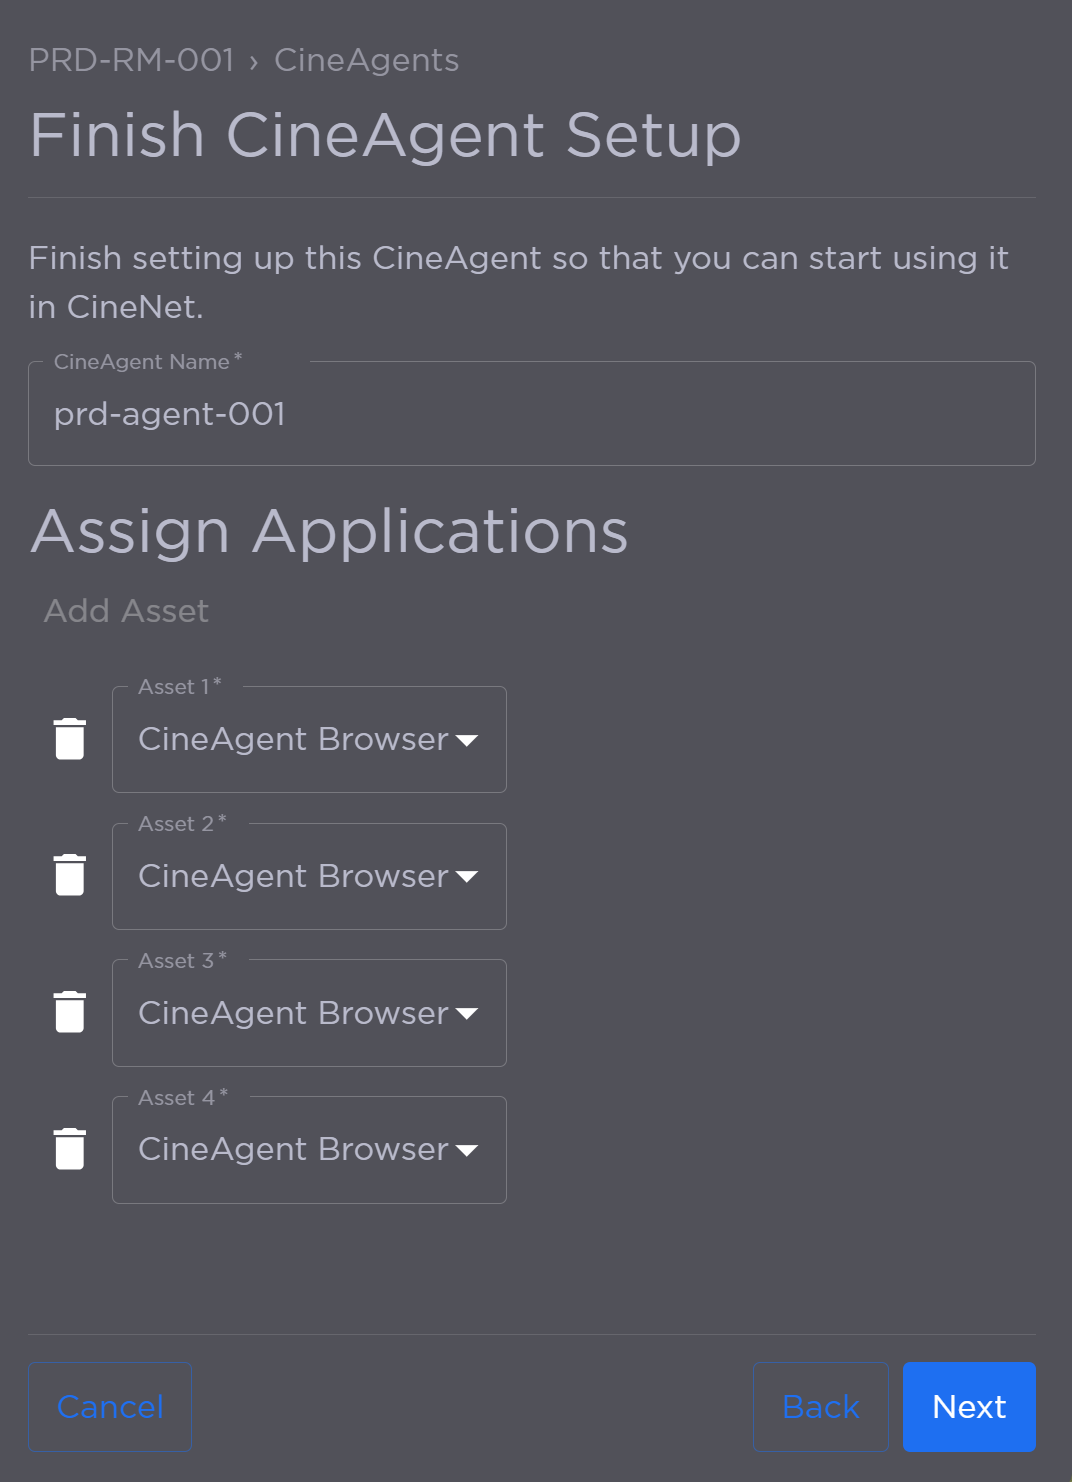The height and width of the screenshot is (1482, 1072).
Task: Click Add Asset to add another application
Action: 125,611
